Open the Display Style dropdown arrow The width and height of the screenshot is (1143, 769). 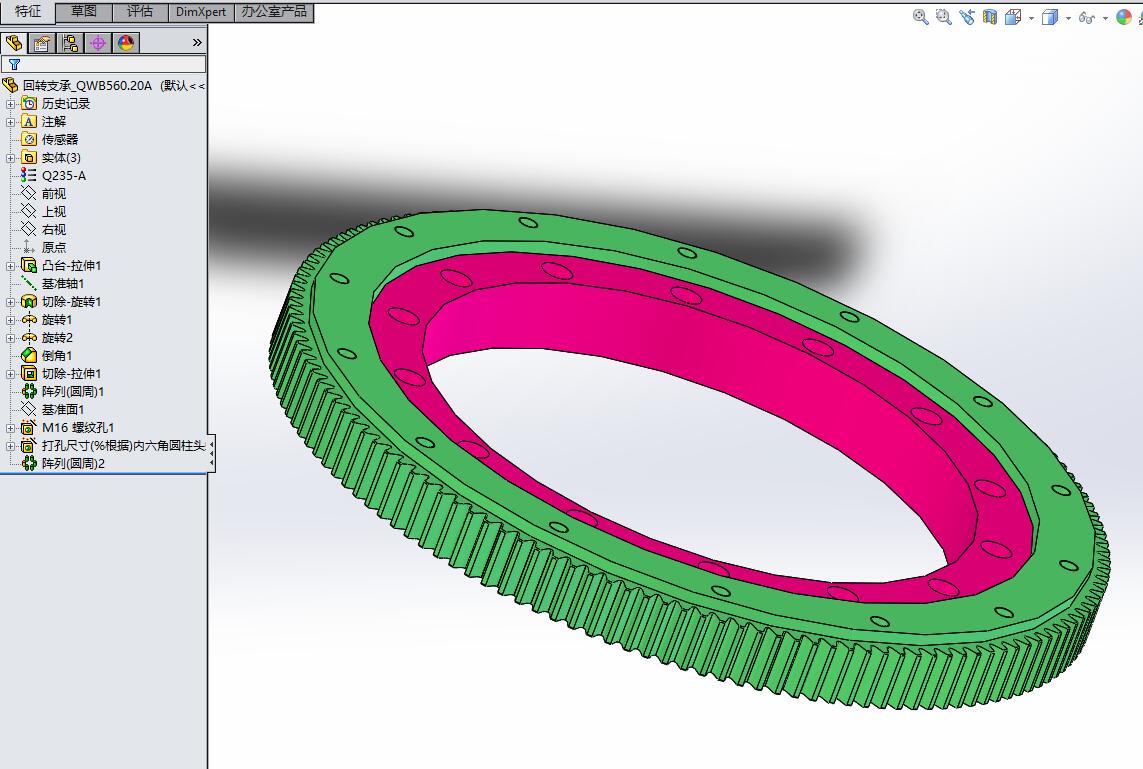pyautogui.click(x=1068, y=18)
